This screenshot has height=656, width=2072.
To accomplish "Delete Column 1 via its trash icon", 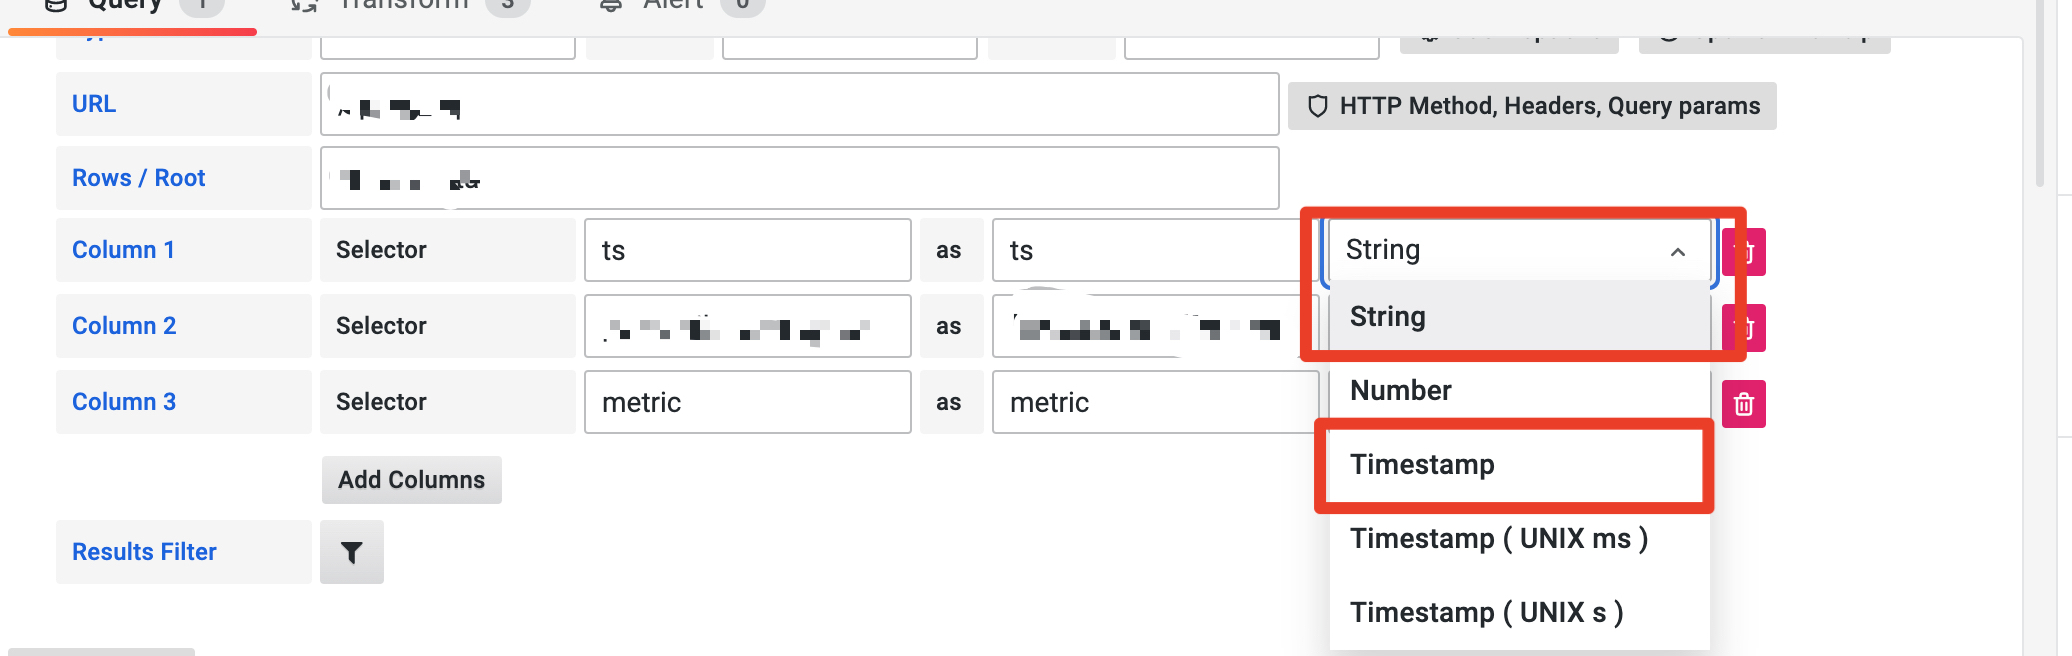I will pyautogui.click(x=1744, y=251).
